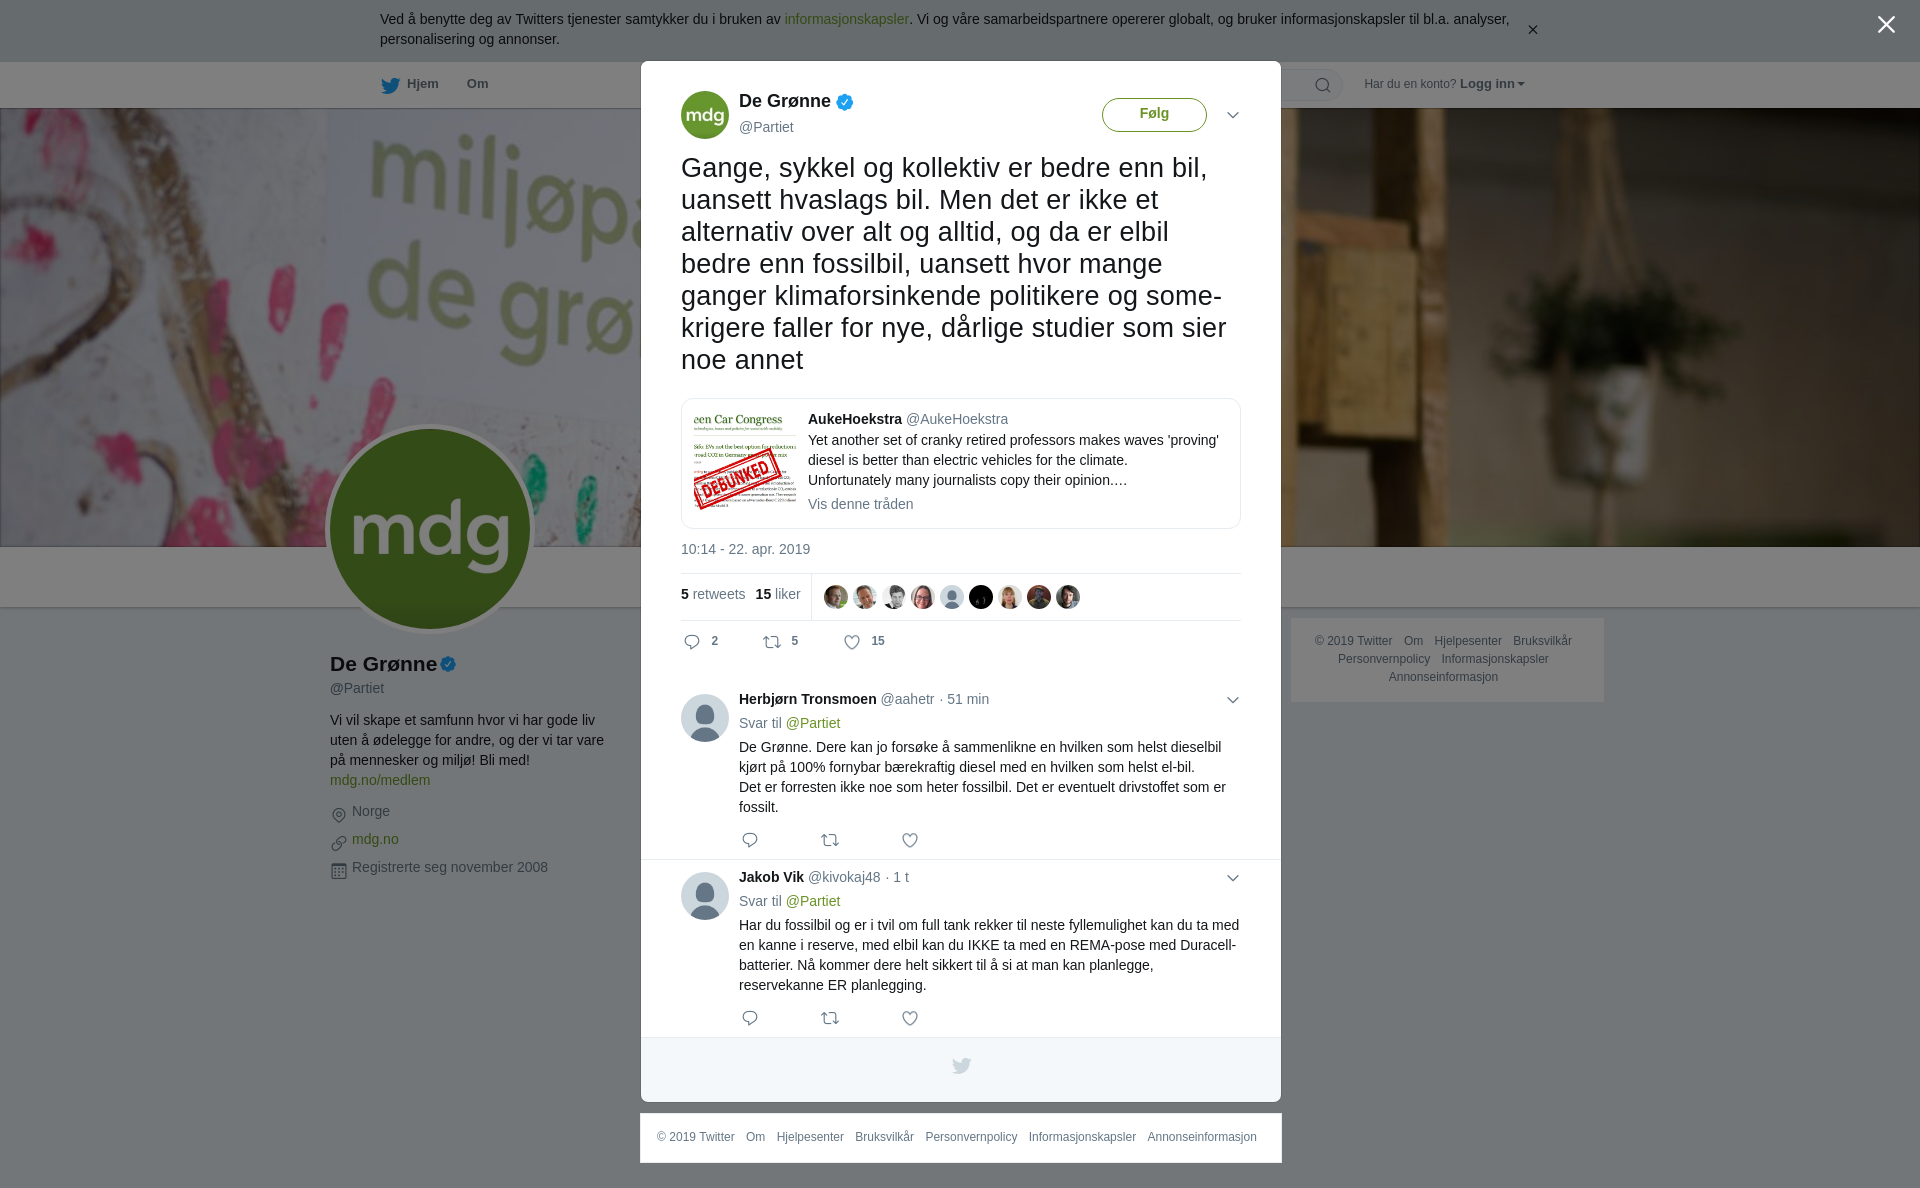Viewport: 1920px width, 1188px height.
Task: Click the reply icon under main tweet
Action: pyautogui.click(x=692, y=642)
